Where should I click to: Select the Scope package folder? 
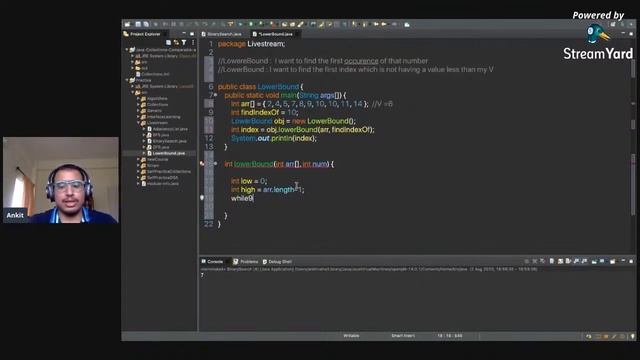153,165
